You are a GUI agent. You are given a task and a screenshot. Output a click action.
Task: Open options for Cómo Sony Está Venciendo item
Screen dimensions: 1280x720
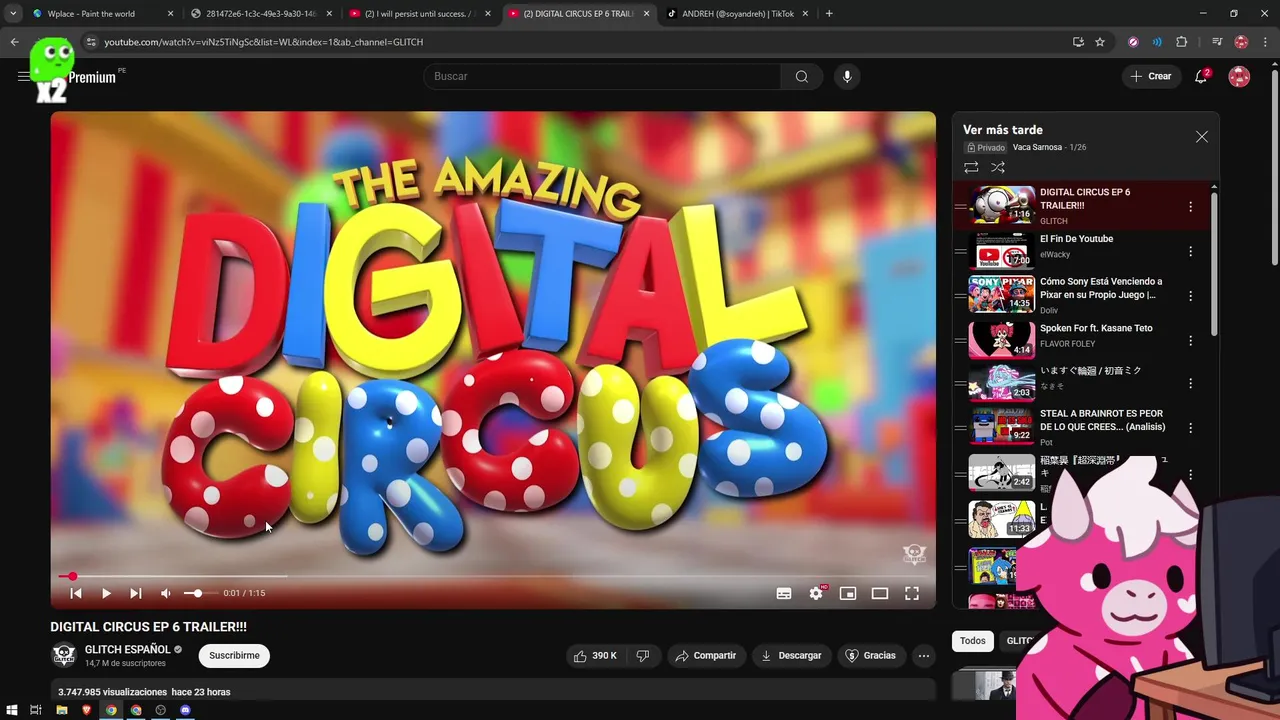pyautogui.click(x=1190, y=296)
